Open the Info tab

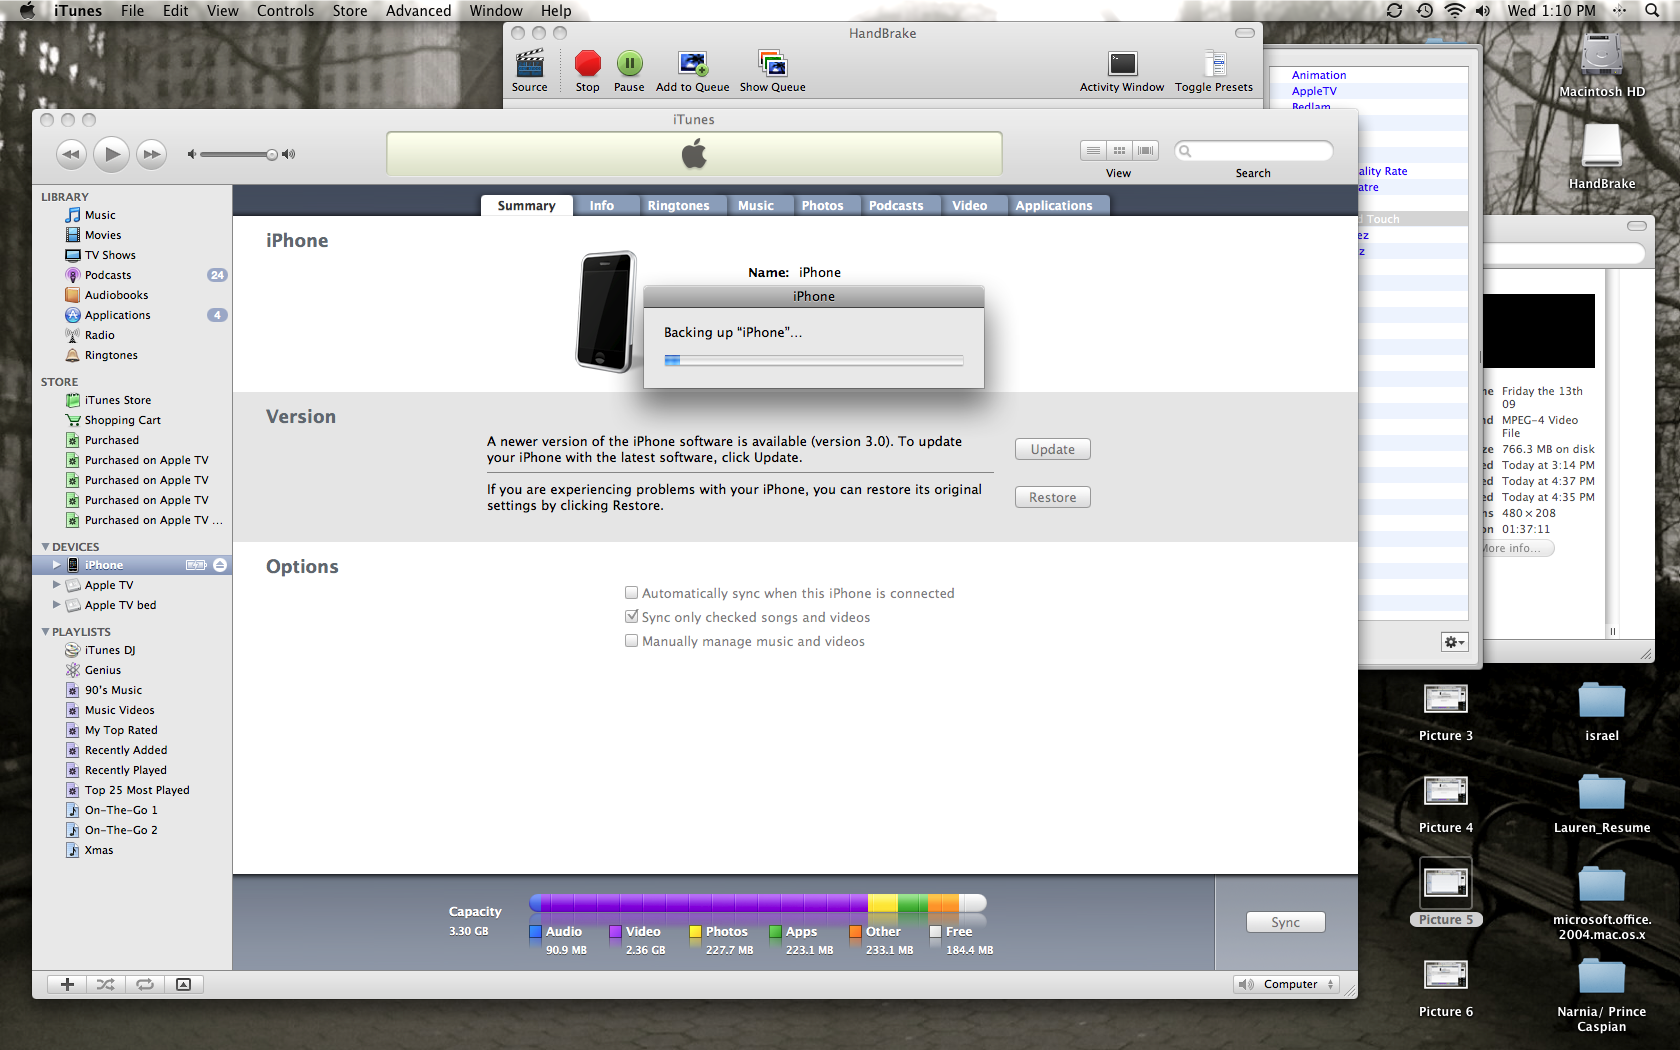coord(602,205)
